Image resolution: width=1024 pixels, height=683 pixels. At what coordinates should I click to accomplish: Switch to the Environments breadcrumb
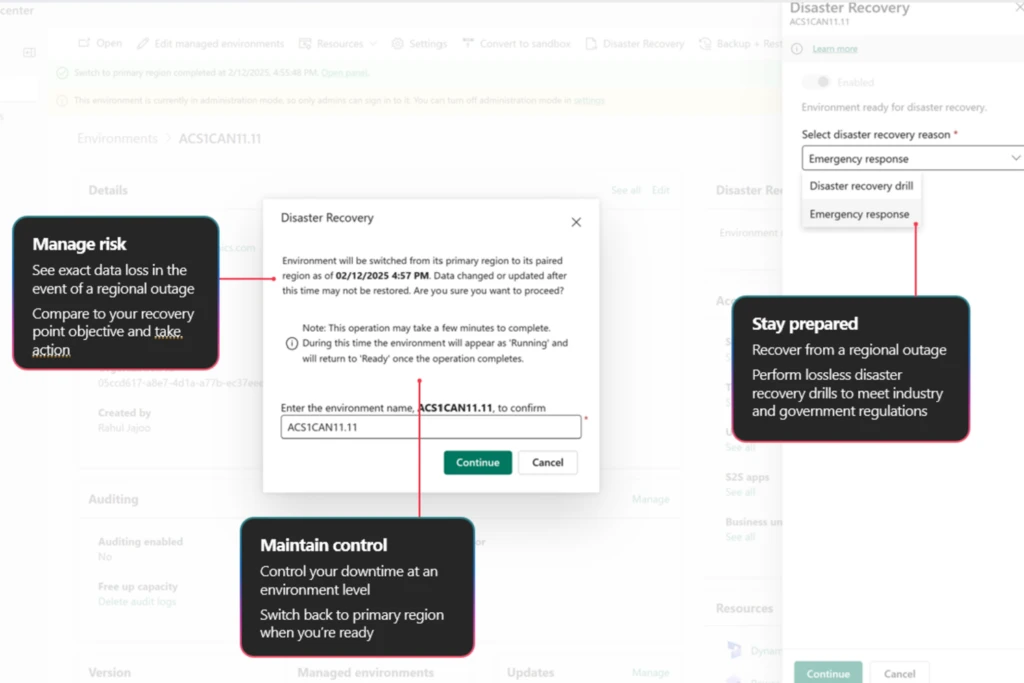117,138
